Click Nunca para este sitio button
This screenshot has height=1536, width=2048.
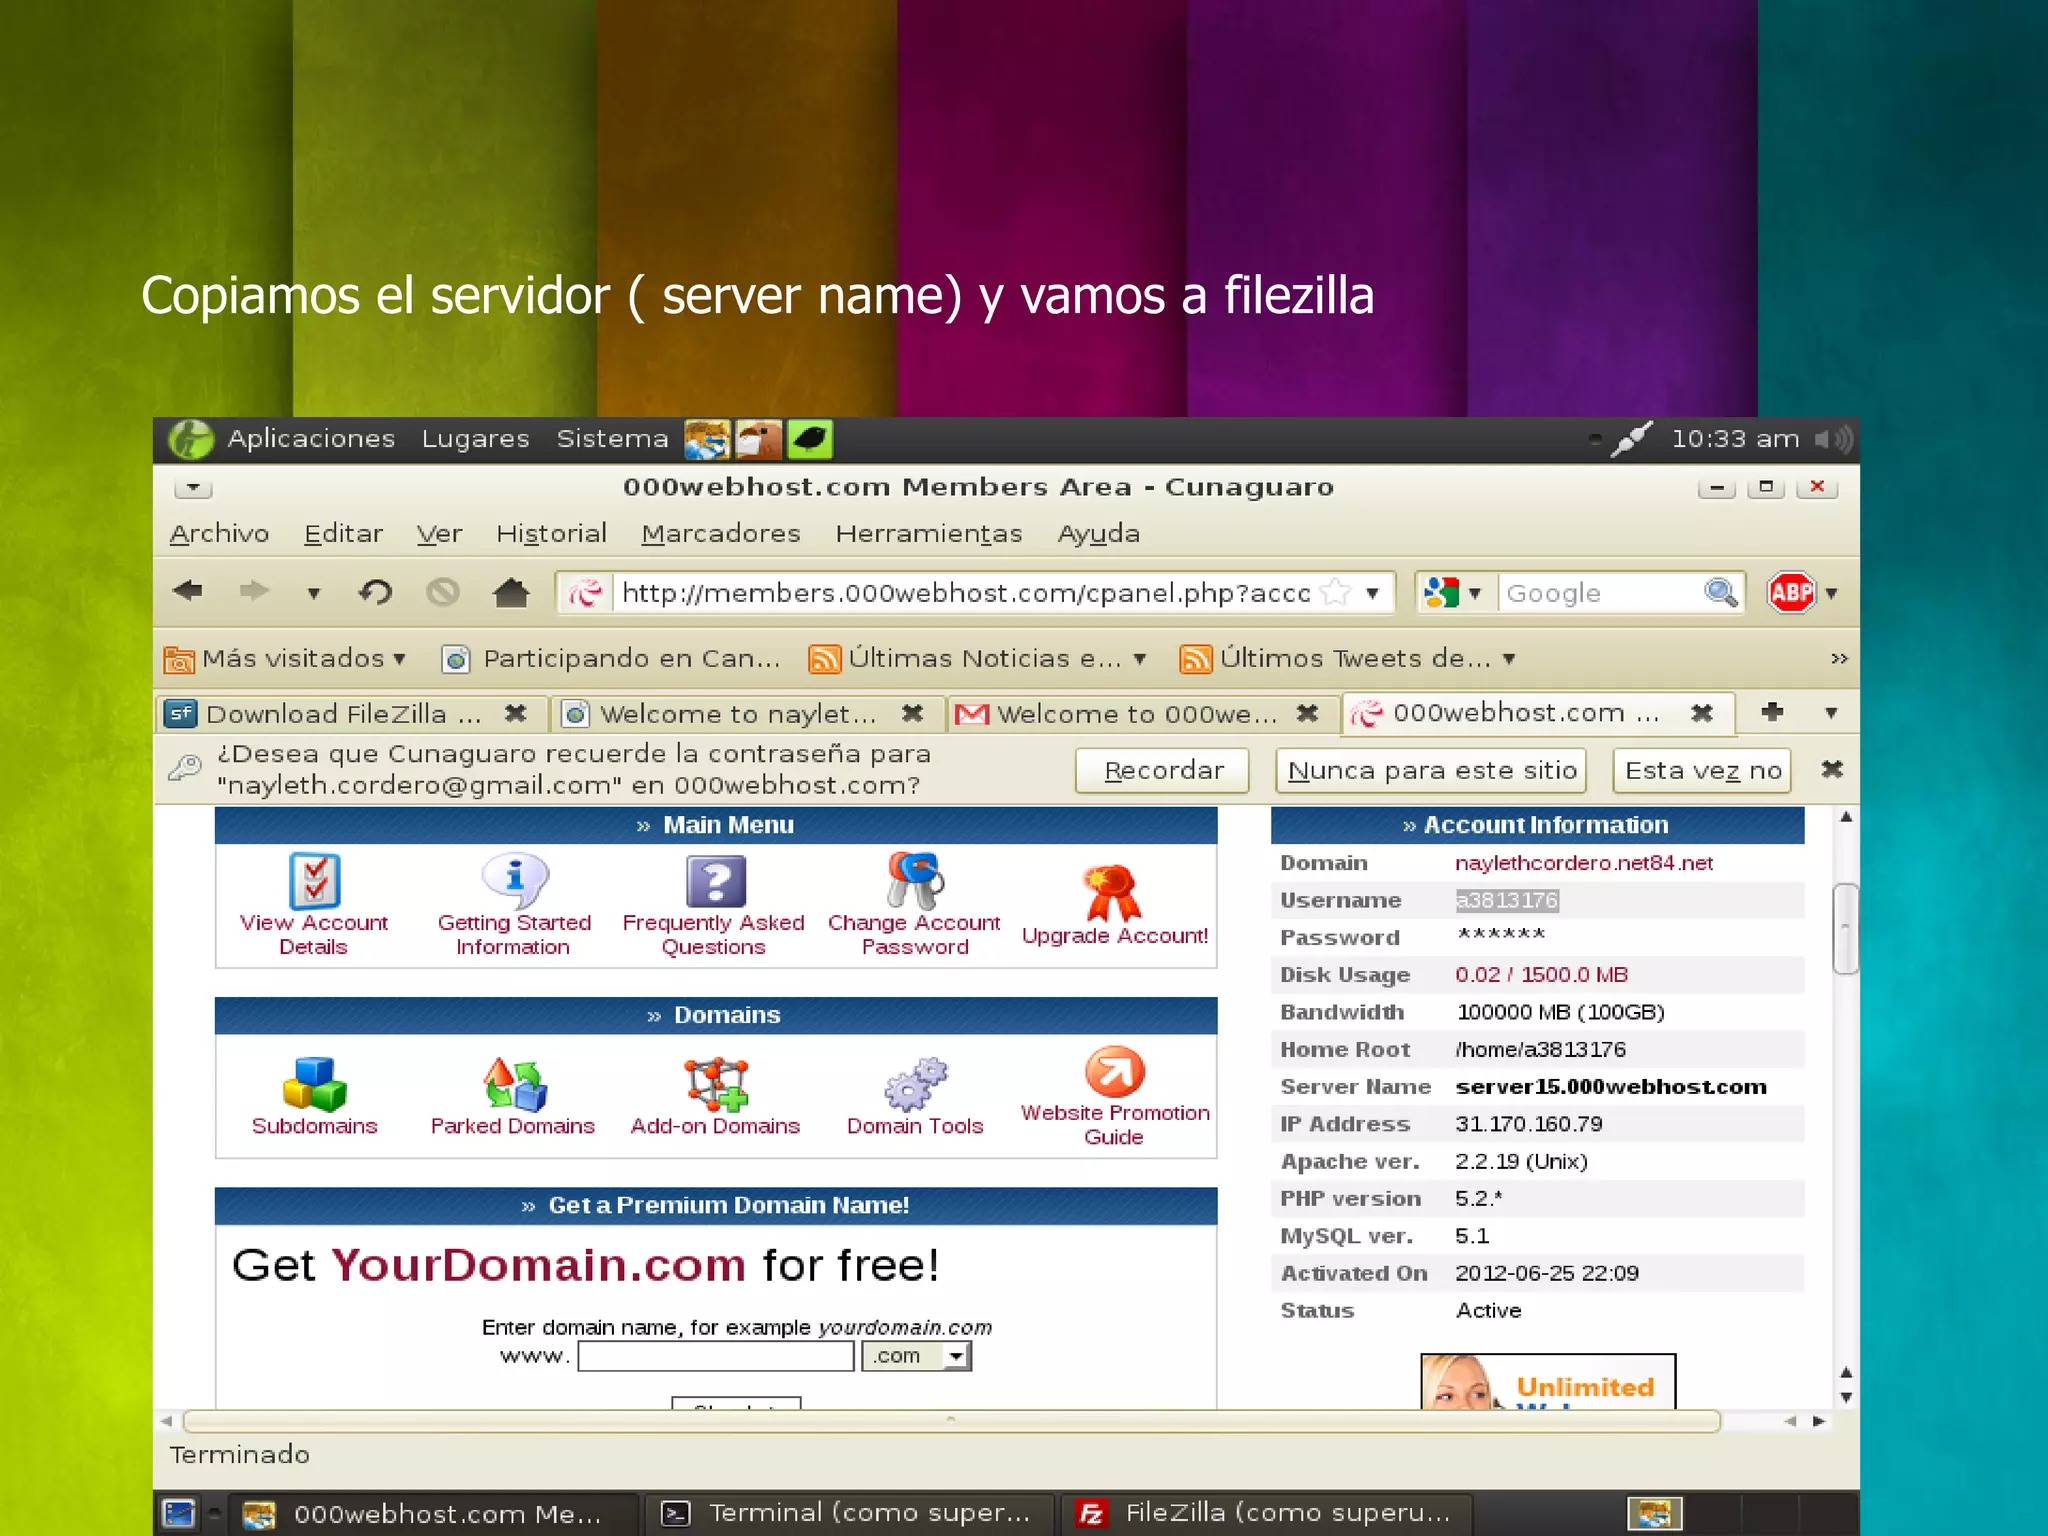point(1432,770)
